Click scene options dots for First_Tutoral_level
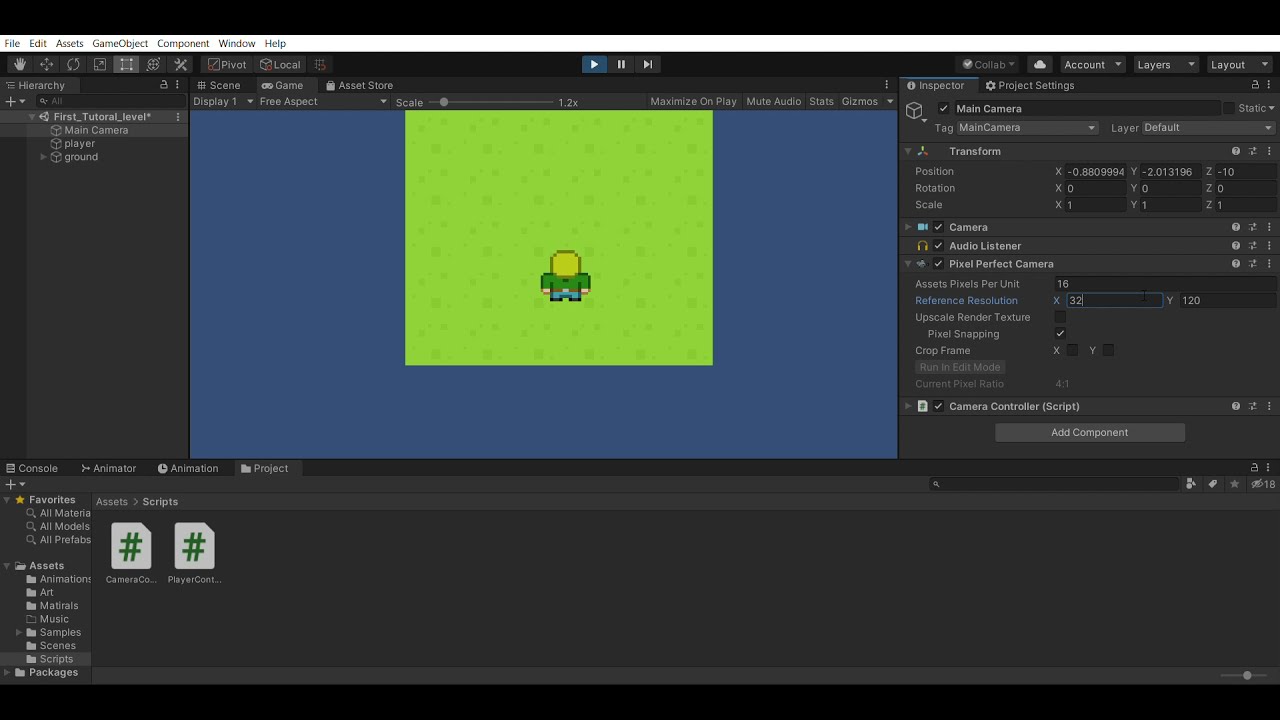Viewport: 1280px width, 720px height. click(x=178, y=117)
